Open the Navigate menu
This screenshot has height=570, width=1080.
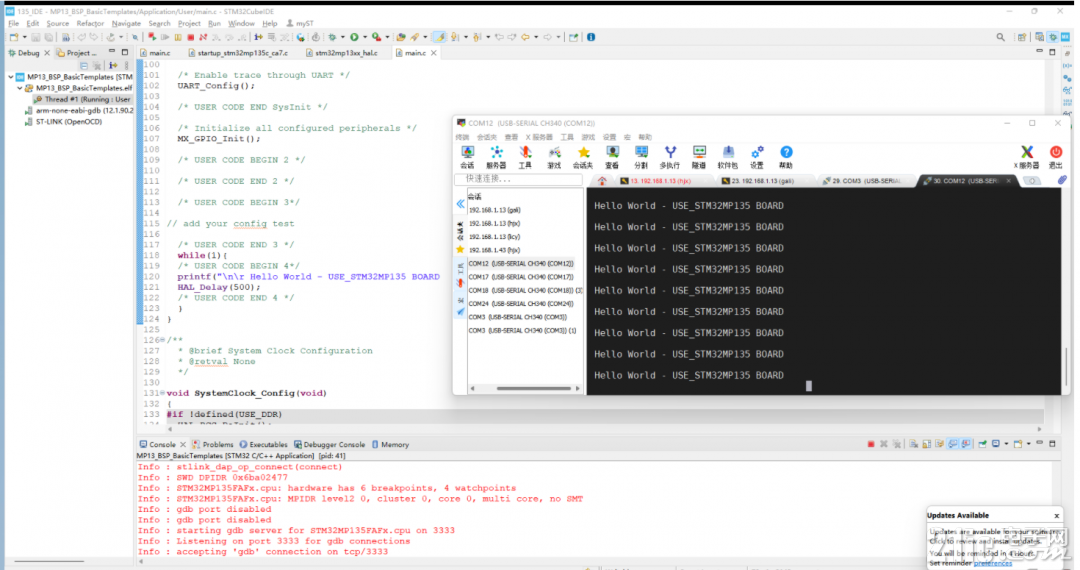point(126,23)
